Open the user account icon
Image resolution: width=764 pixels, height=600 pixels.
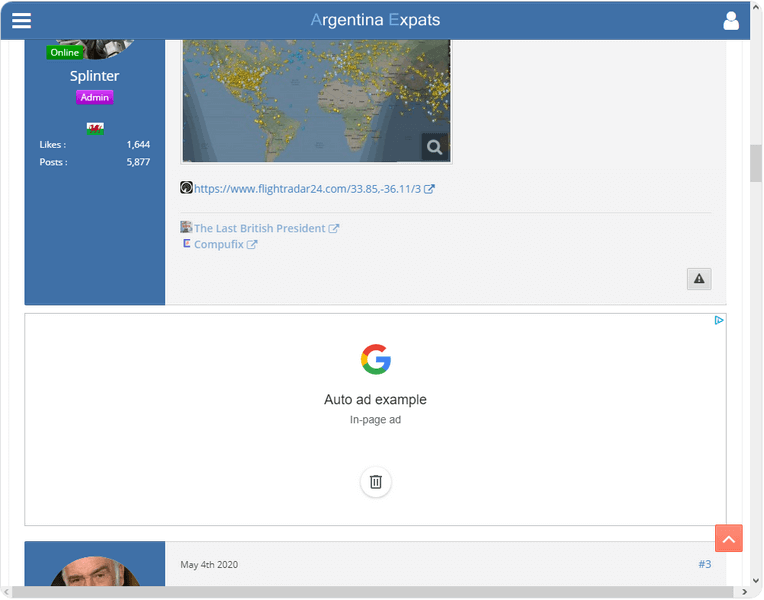point(730,20)
